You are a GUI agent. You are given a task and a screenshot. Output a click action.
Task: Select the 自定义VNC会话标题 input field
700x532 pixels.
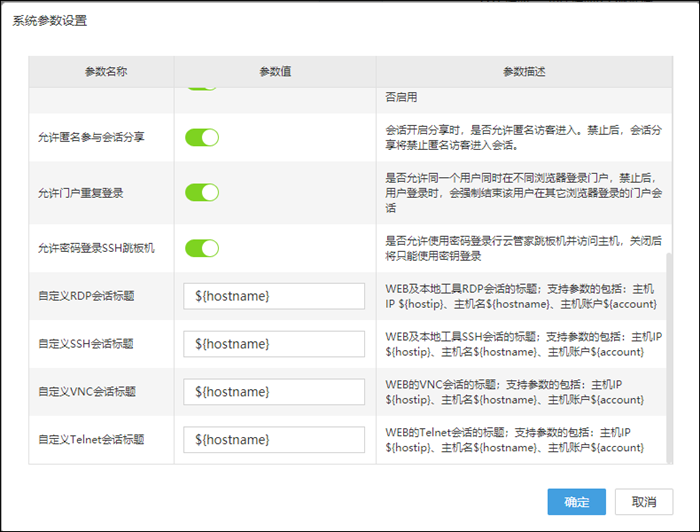click(274, 392)
